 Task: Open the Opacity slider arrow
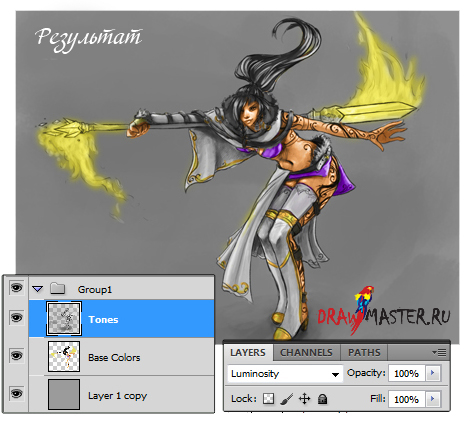[433, 373]
